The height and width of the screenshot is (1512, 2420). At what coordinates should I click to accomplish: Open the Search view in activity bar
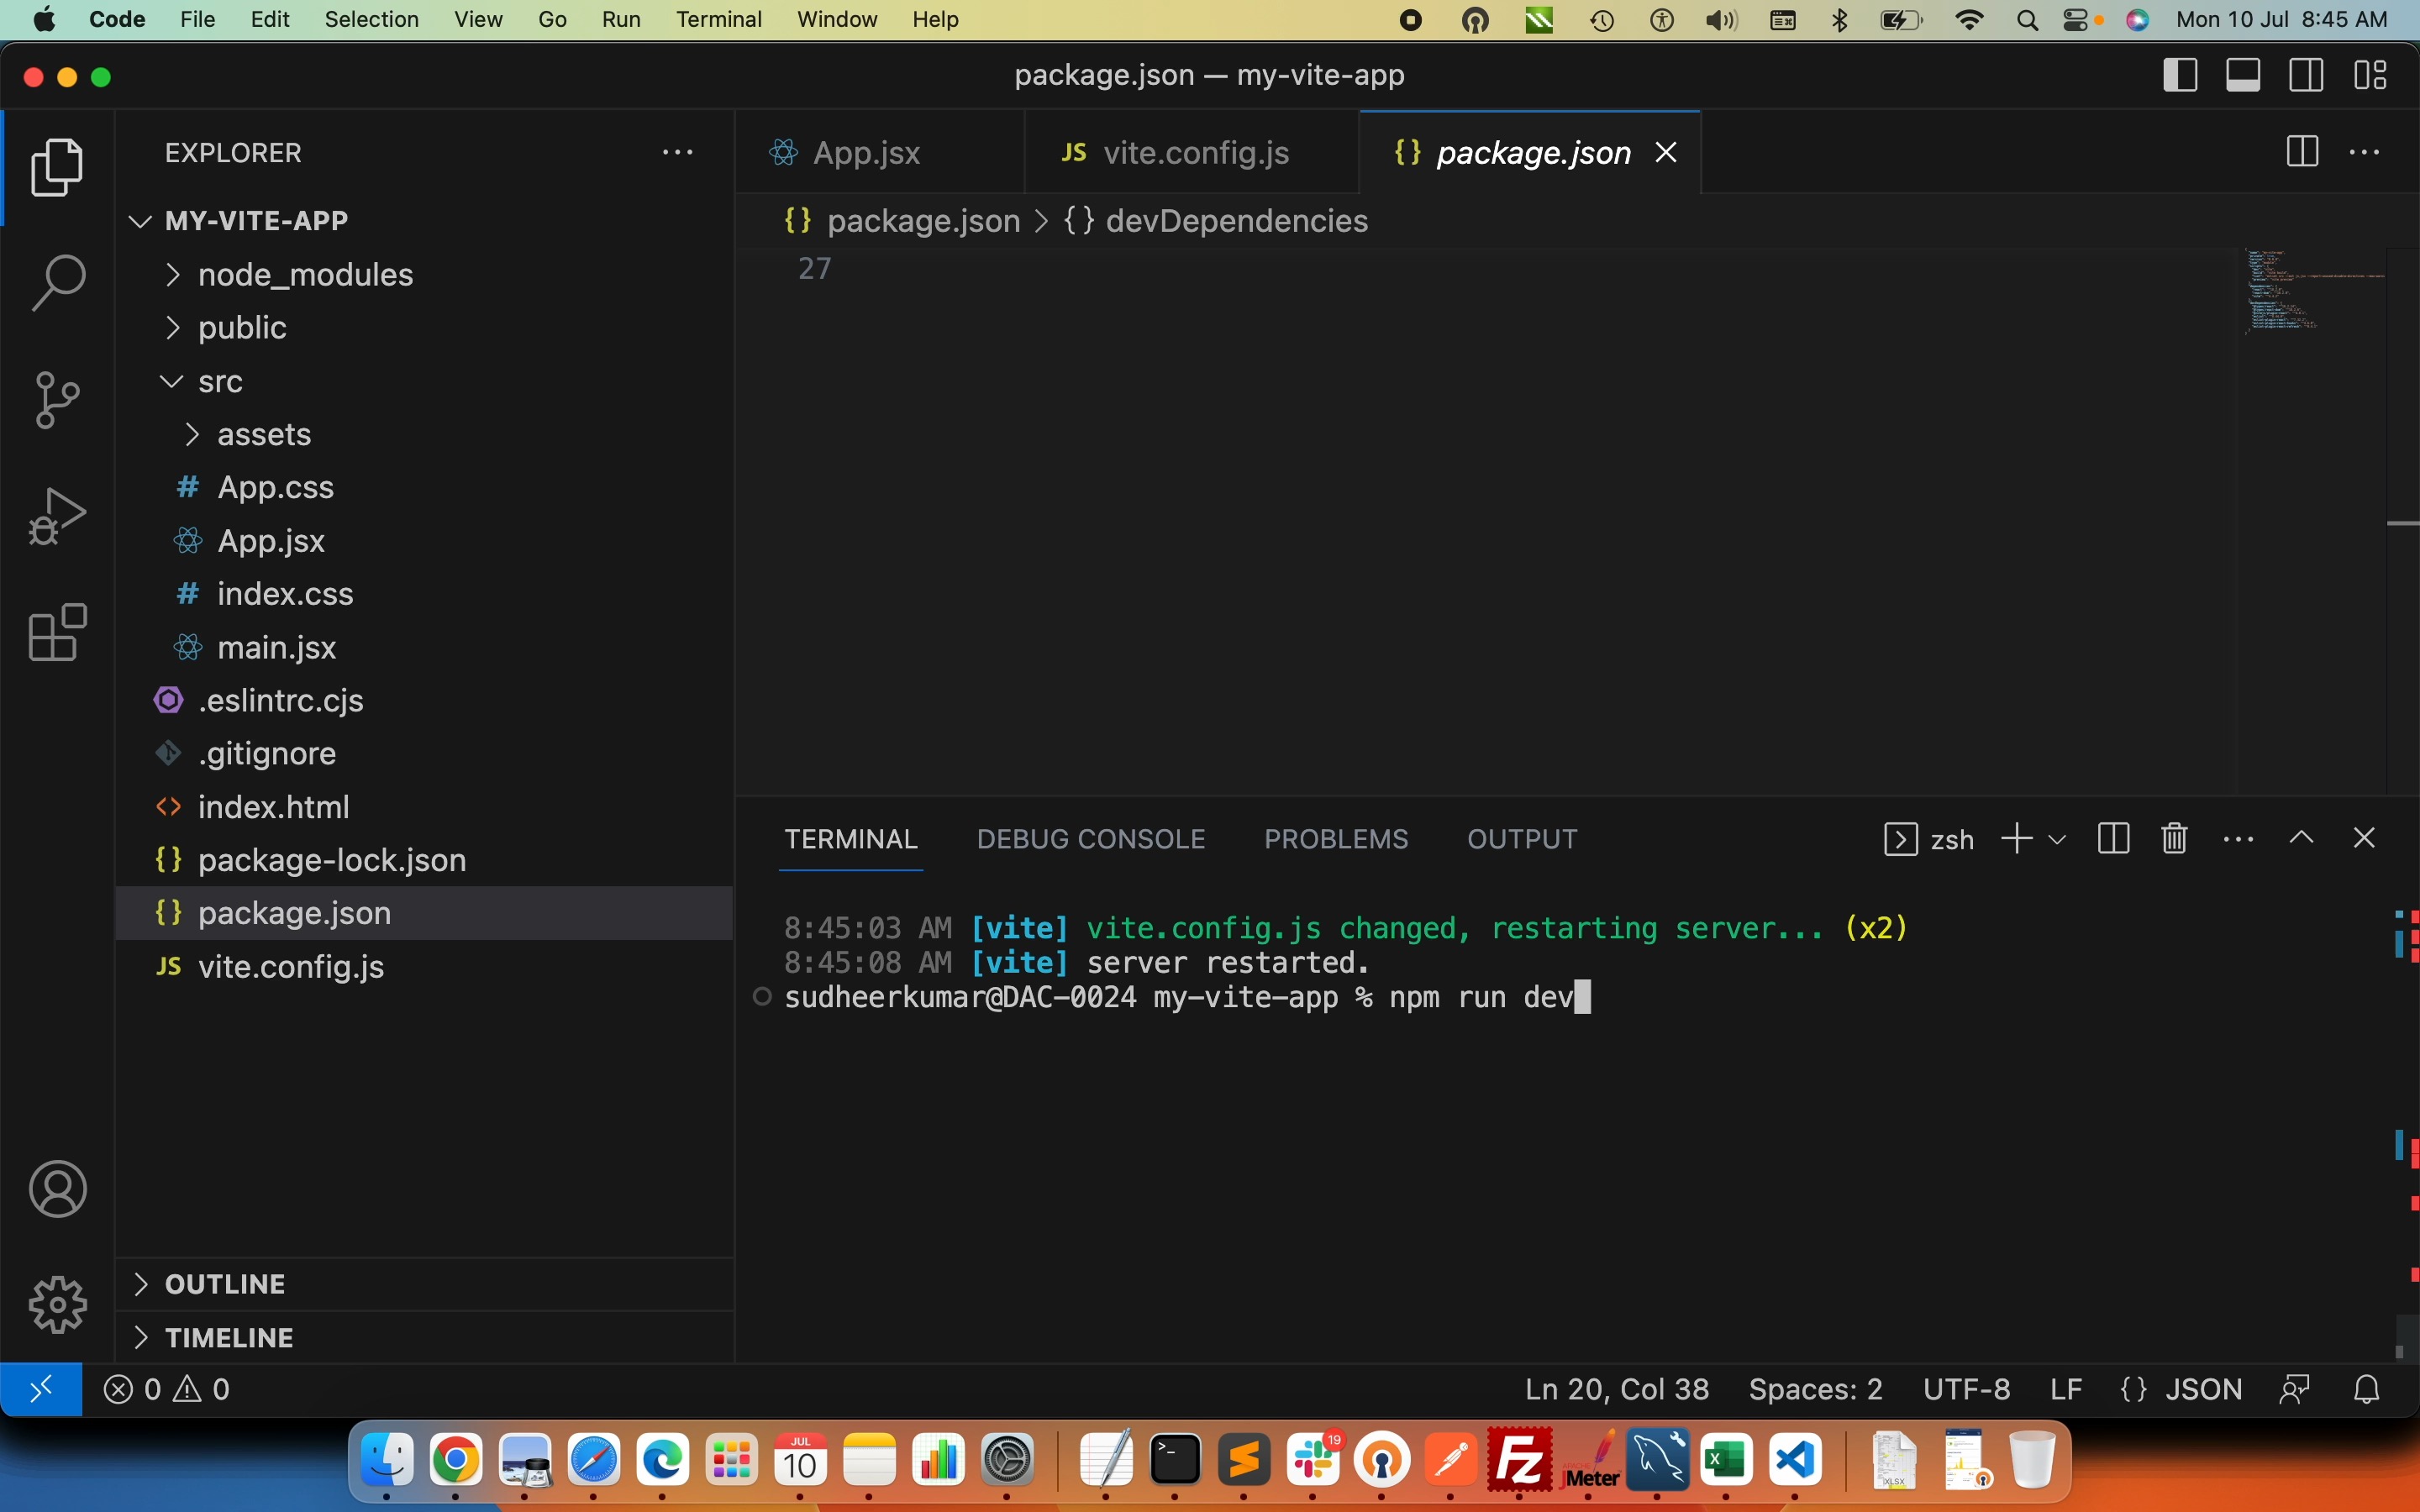click(x=57, y=282)
